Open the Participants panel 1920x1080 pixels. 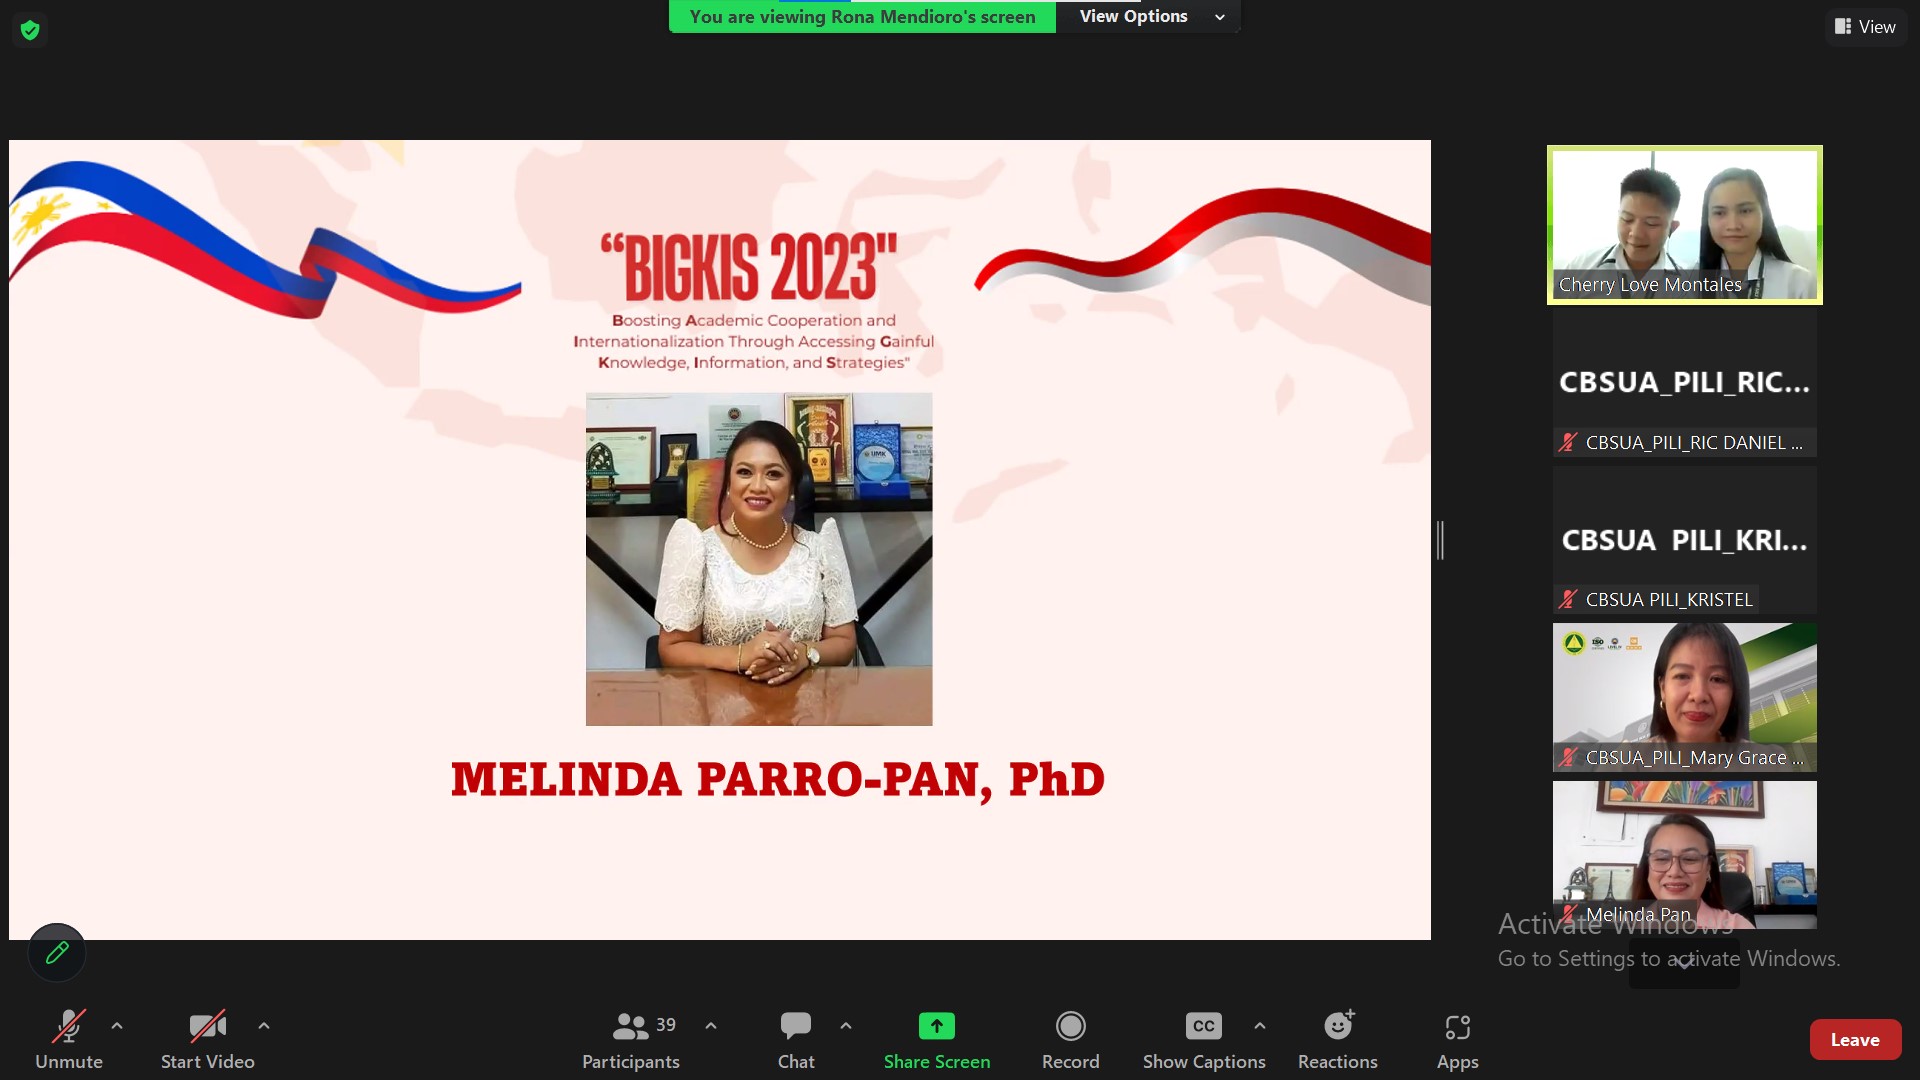(x=630, y=1040)
